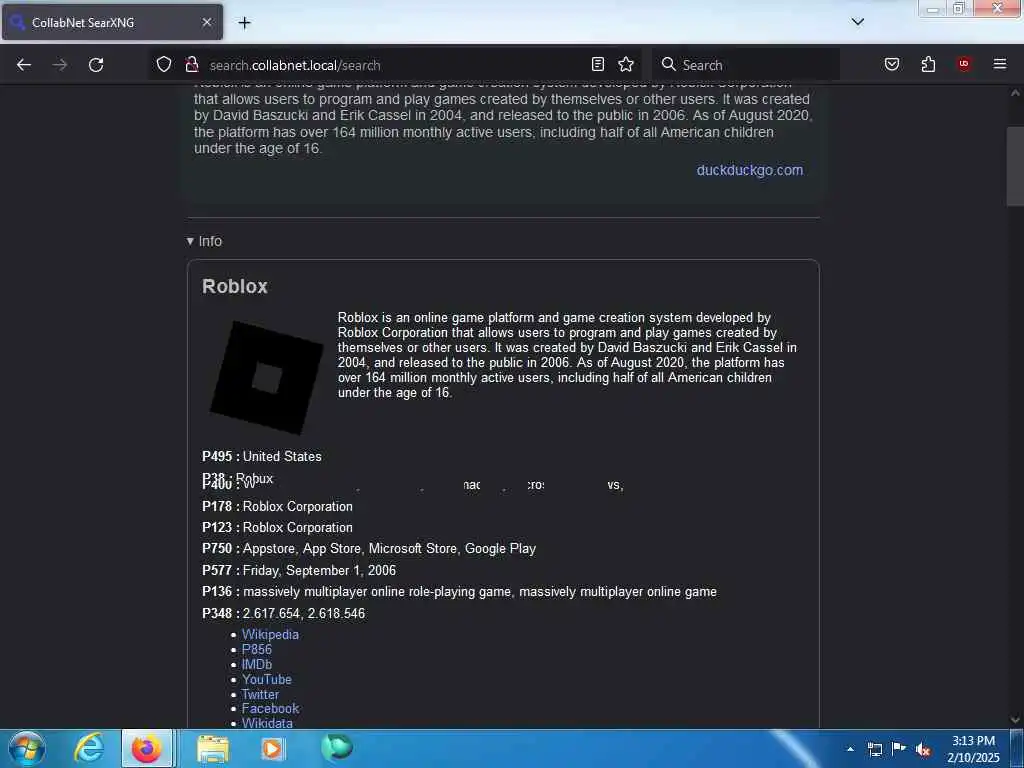Click the scrollbar up arrow

pyautogui.click(x=1015, y=93)
